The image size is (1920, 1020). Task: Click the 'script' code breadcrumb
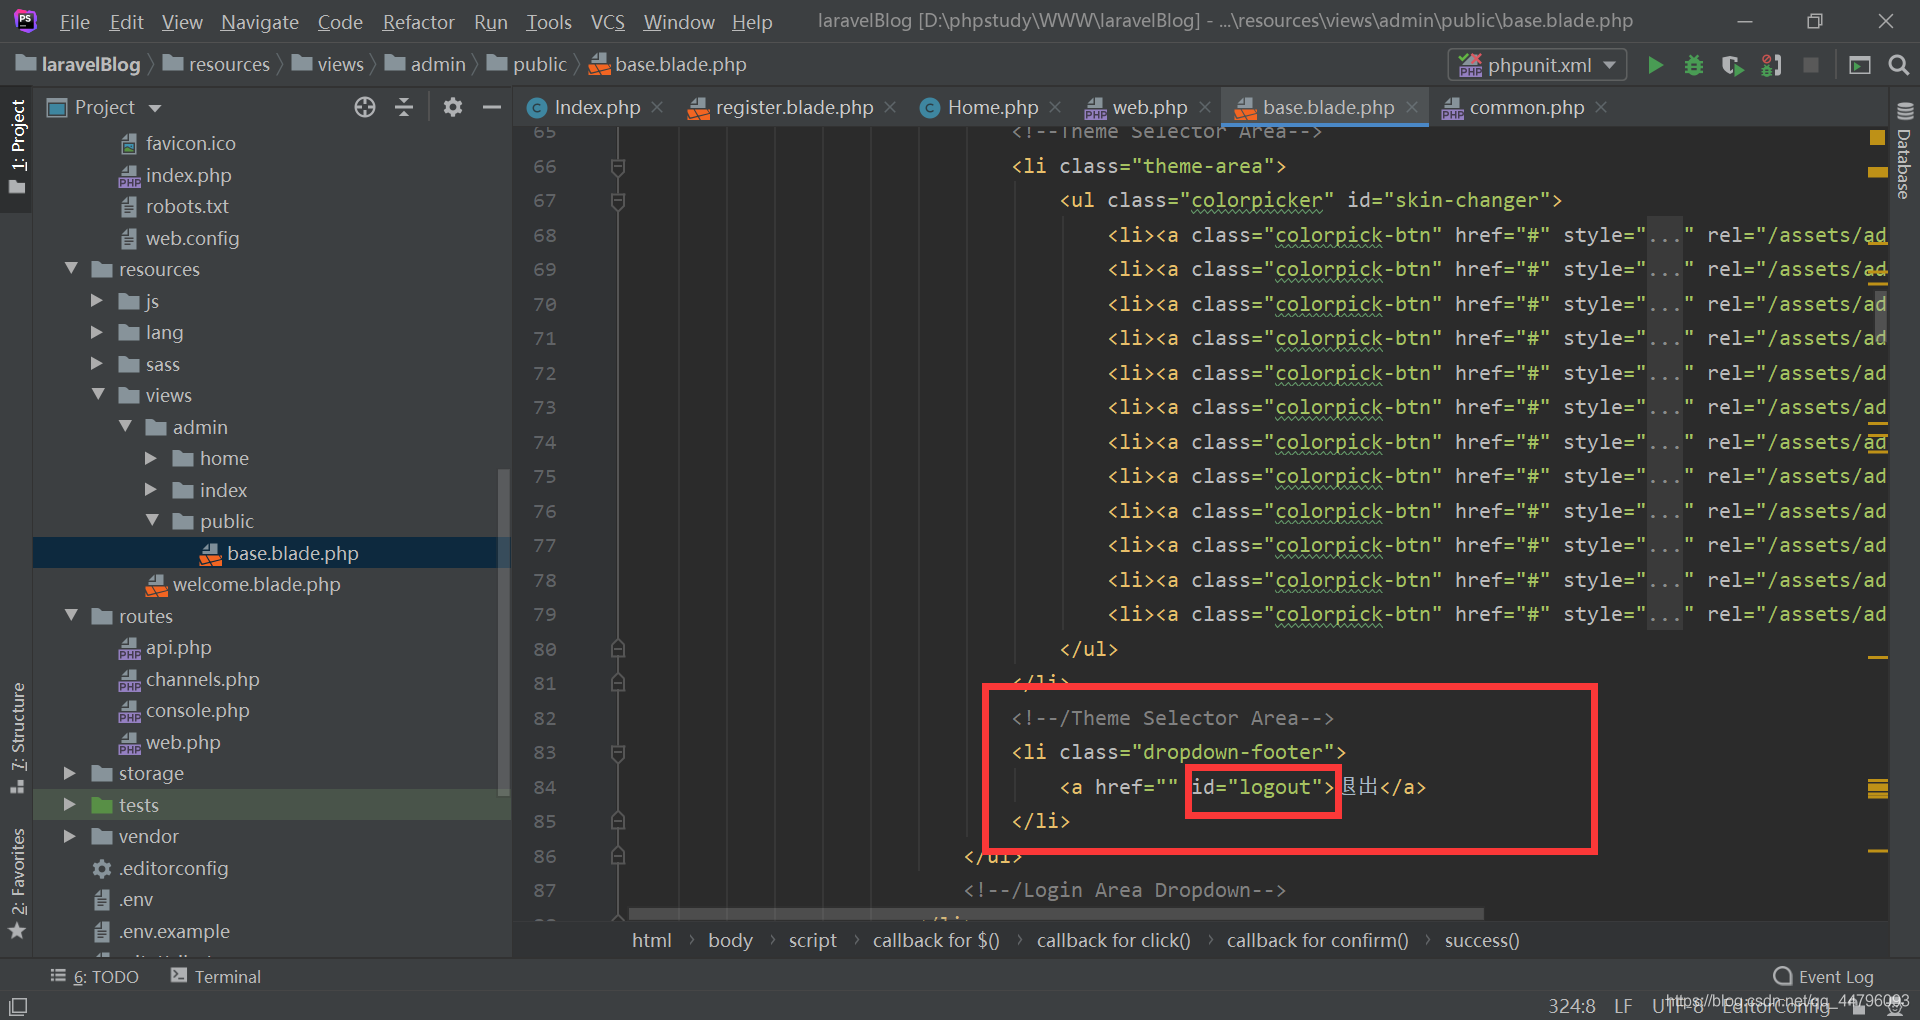click(812, 940)
